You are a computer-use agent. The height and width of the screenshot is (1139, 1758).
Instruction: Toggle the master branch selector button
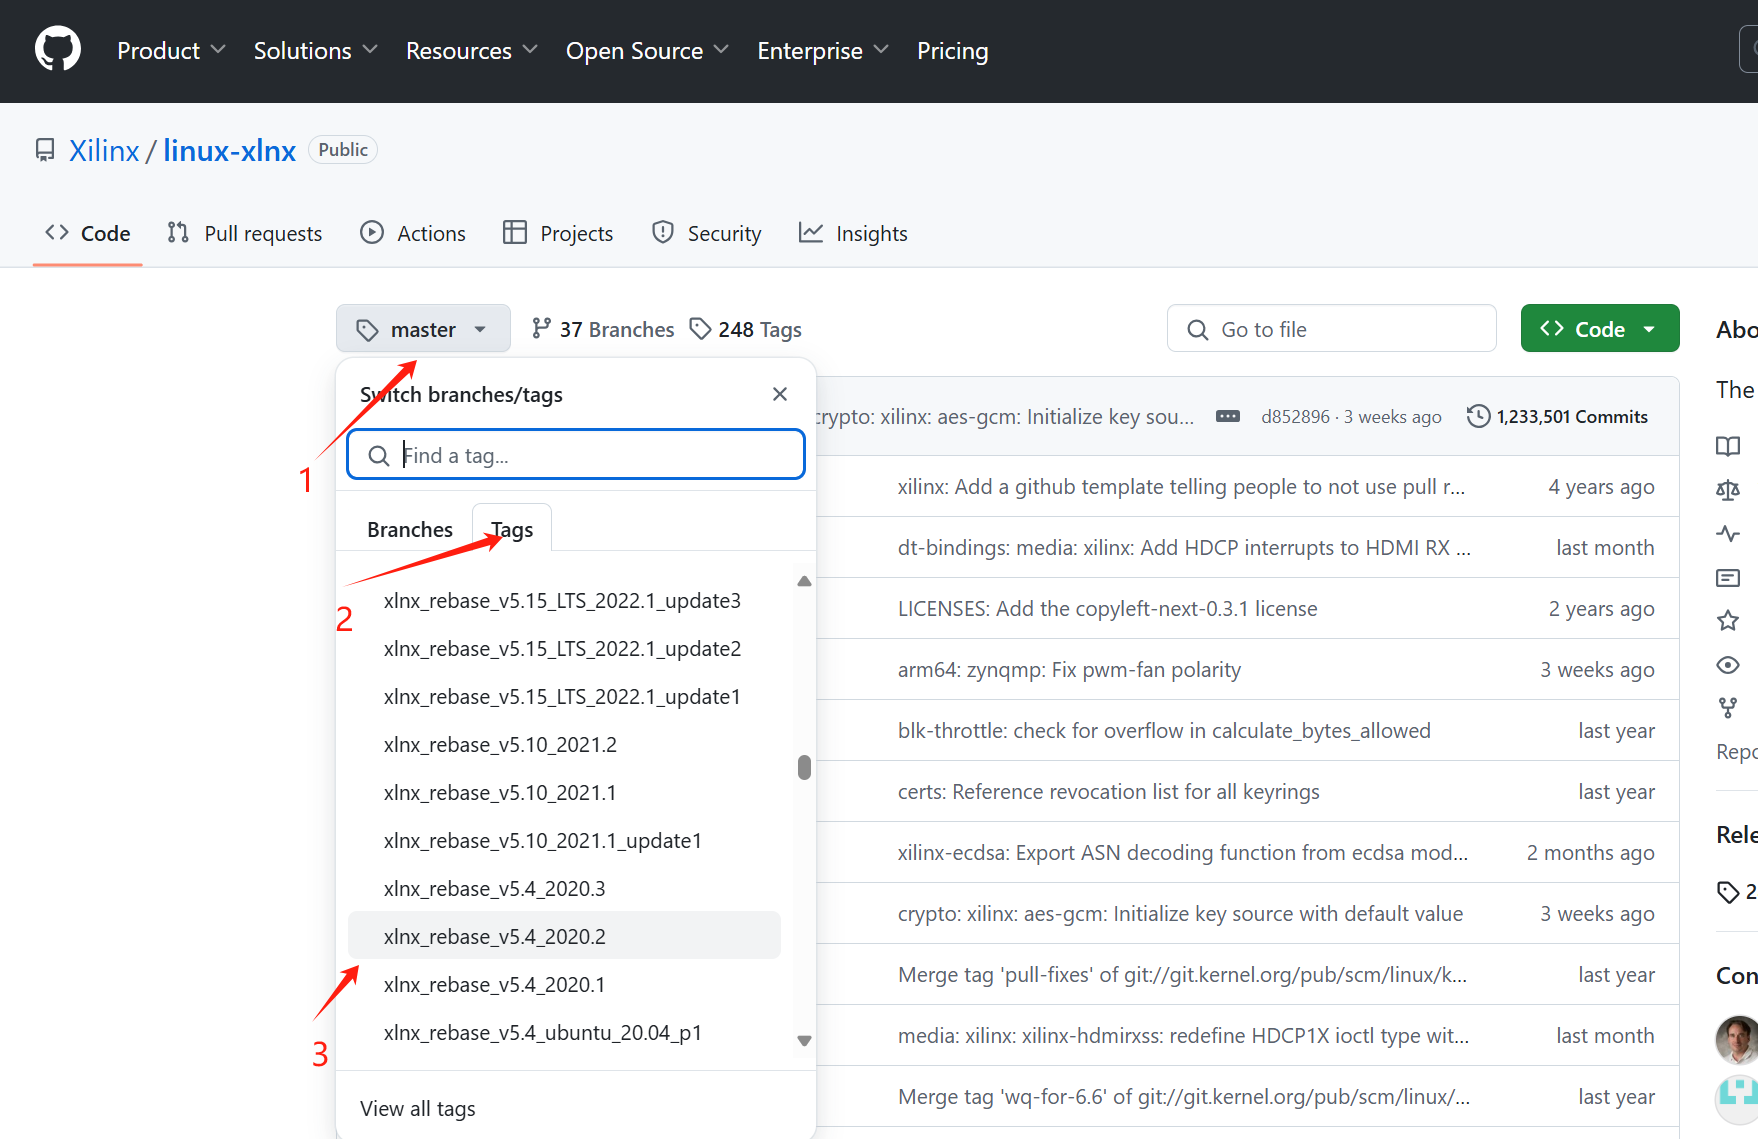[423, 329]
